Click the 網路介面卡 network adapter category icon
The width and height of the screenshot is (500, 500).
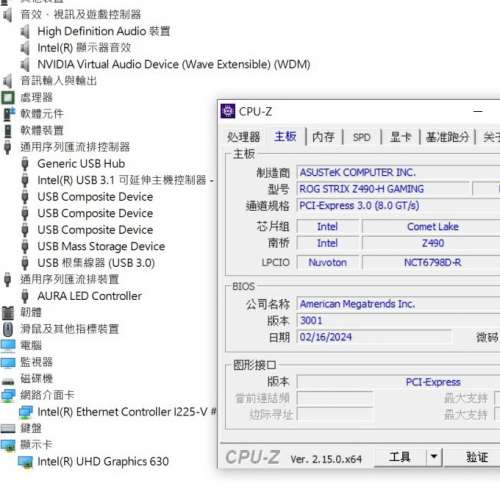pyautogui.click(x=8, y=396)
